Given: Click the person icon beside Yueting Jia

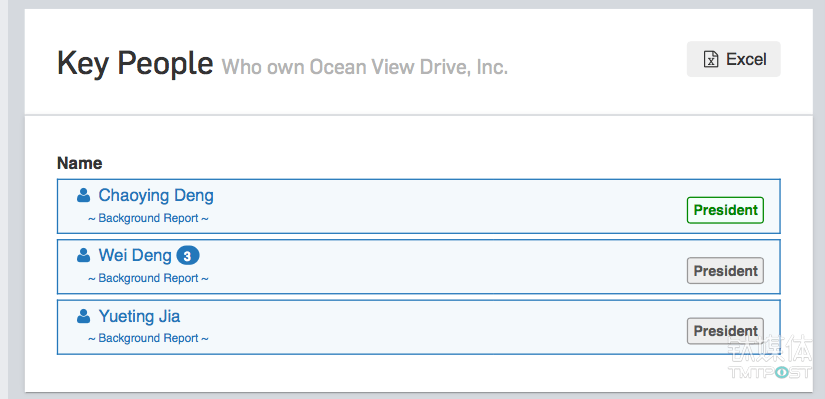Looking at the screenshot, I should click(84, 316).
